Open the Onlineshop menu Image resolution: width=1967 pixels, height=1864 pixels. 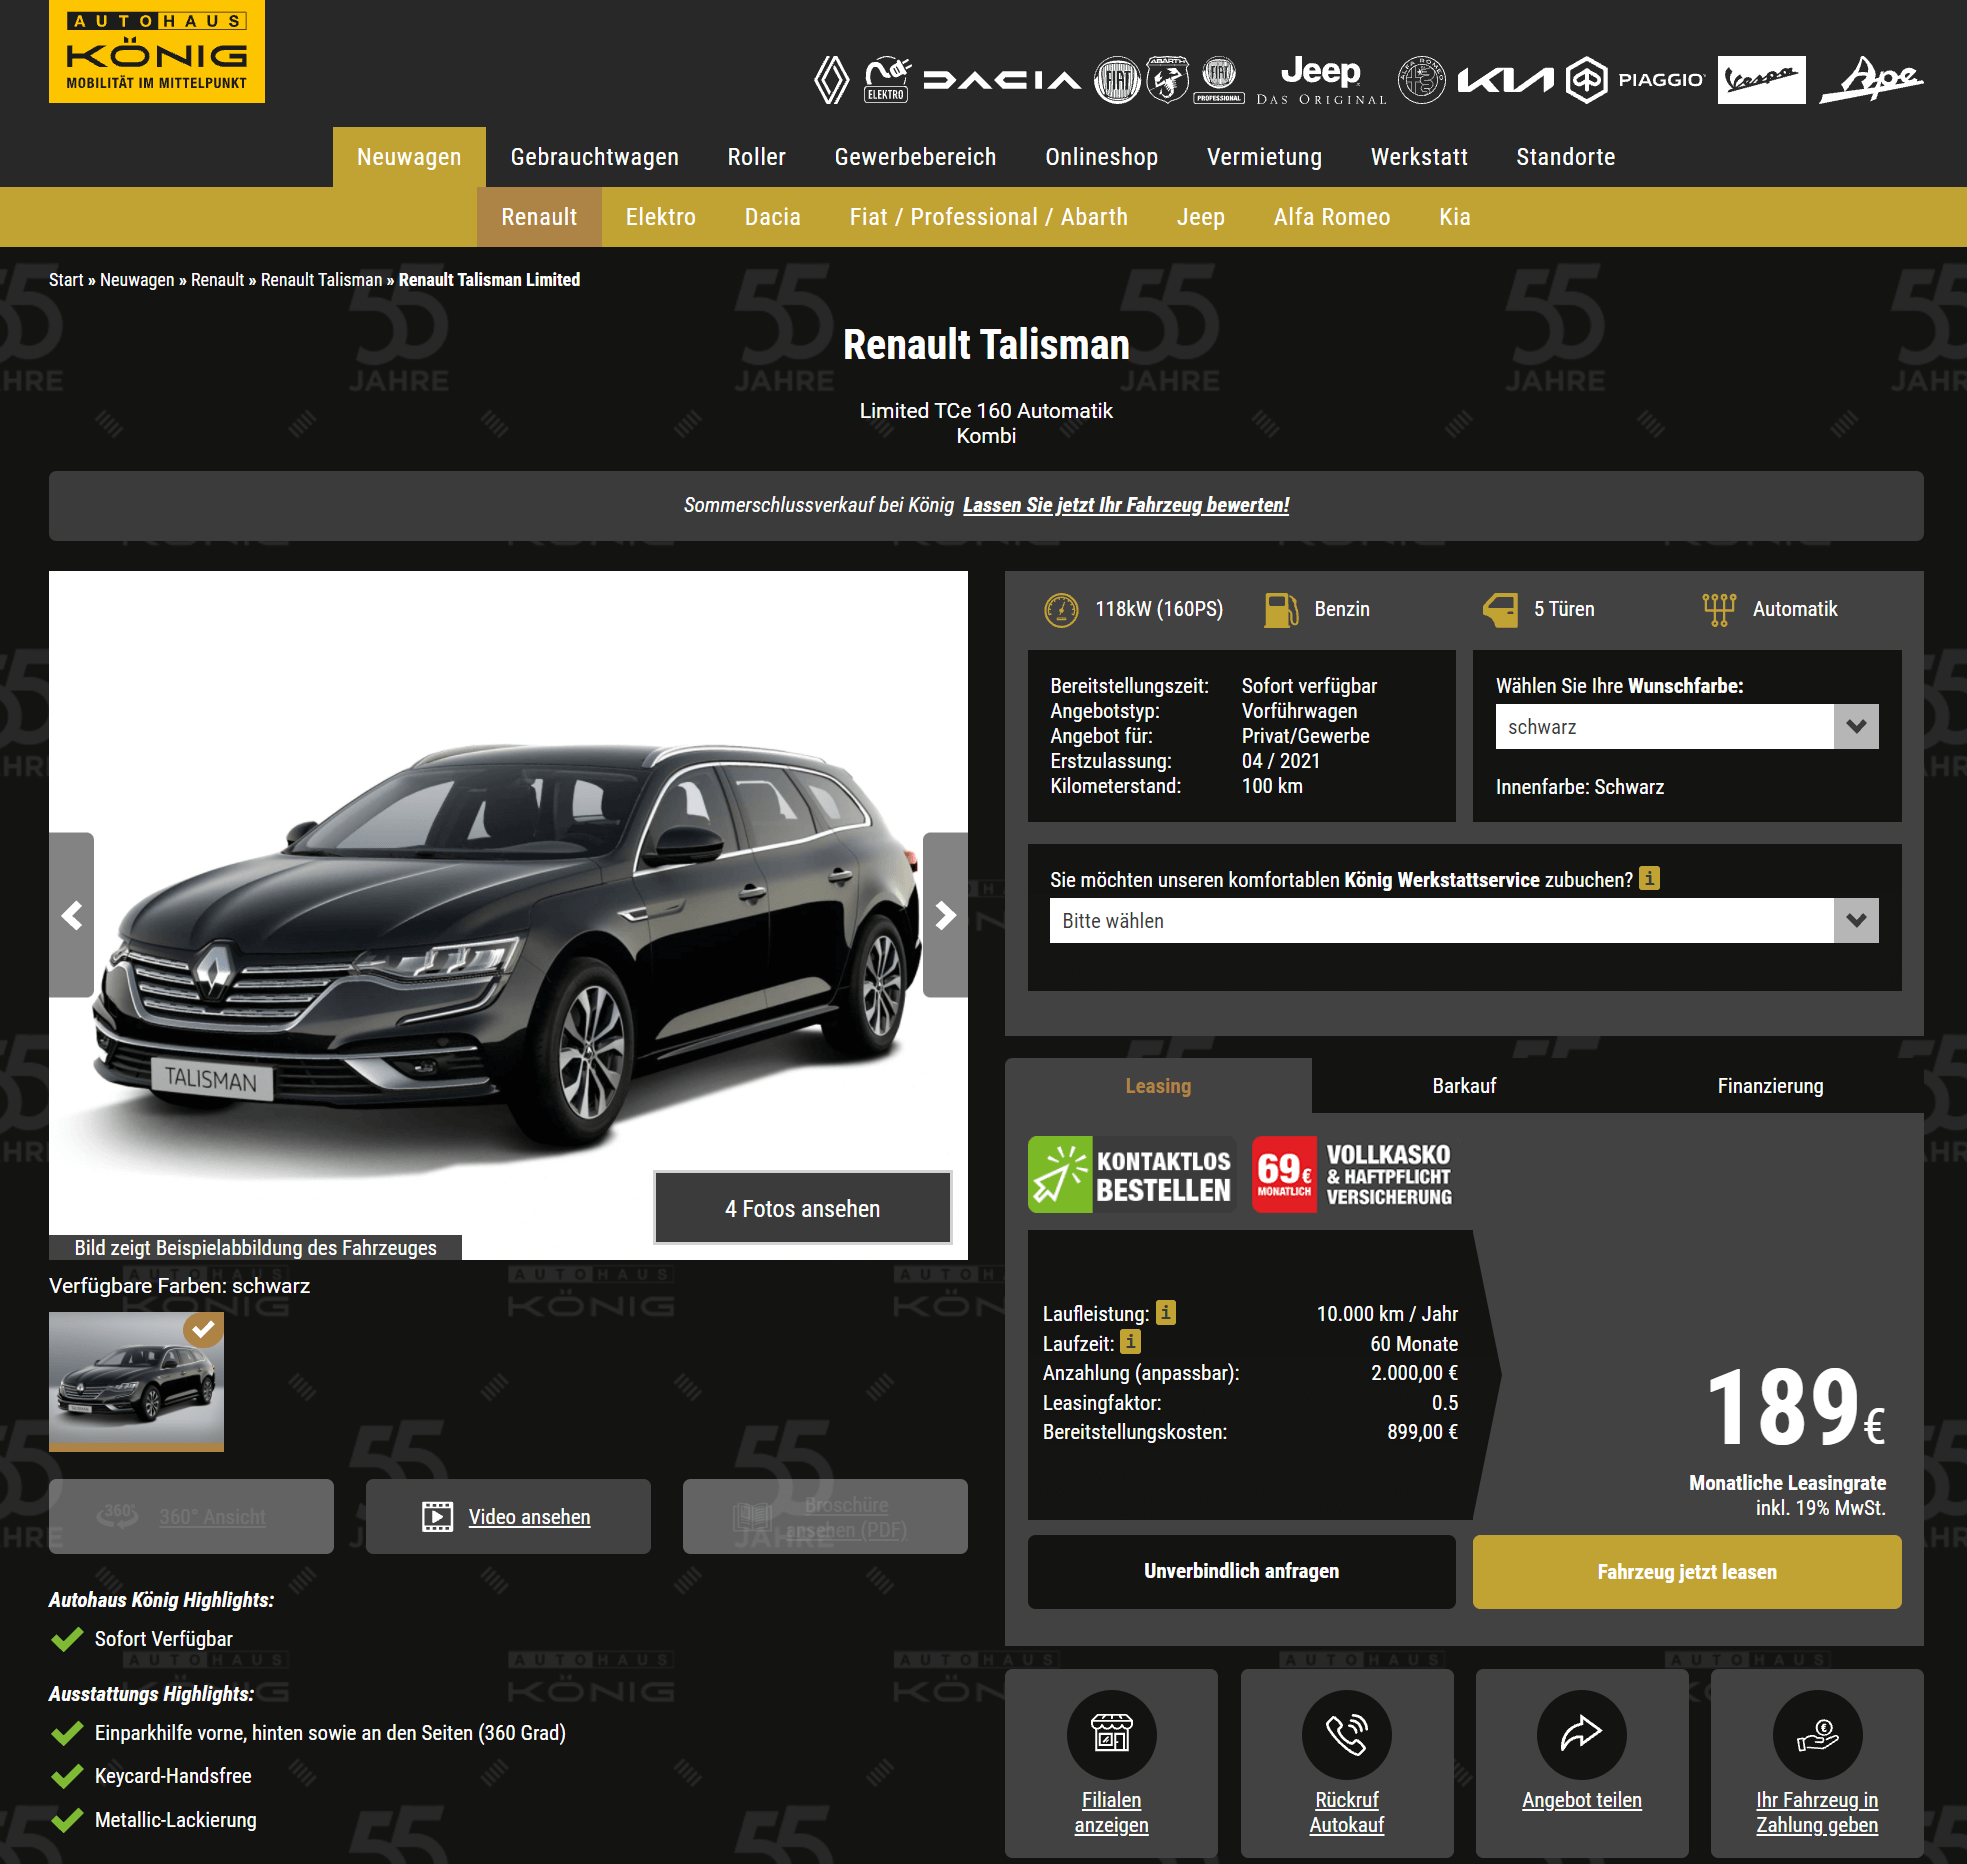click(1101, 157)
